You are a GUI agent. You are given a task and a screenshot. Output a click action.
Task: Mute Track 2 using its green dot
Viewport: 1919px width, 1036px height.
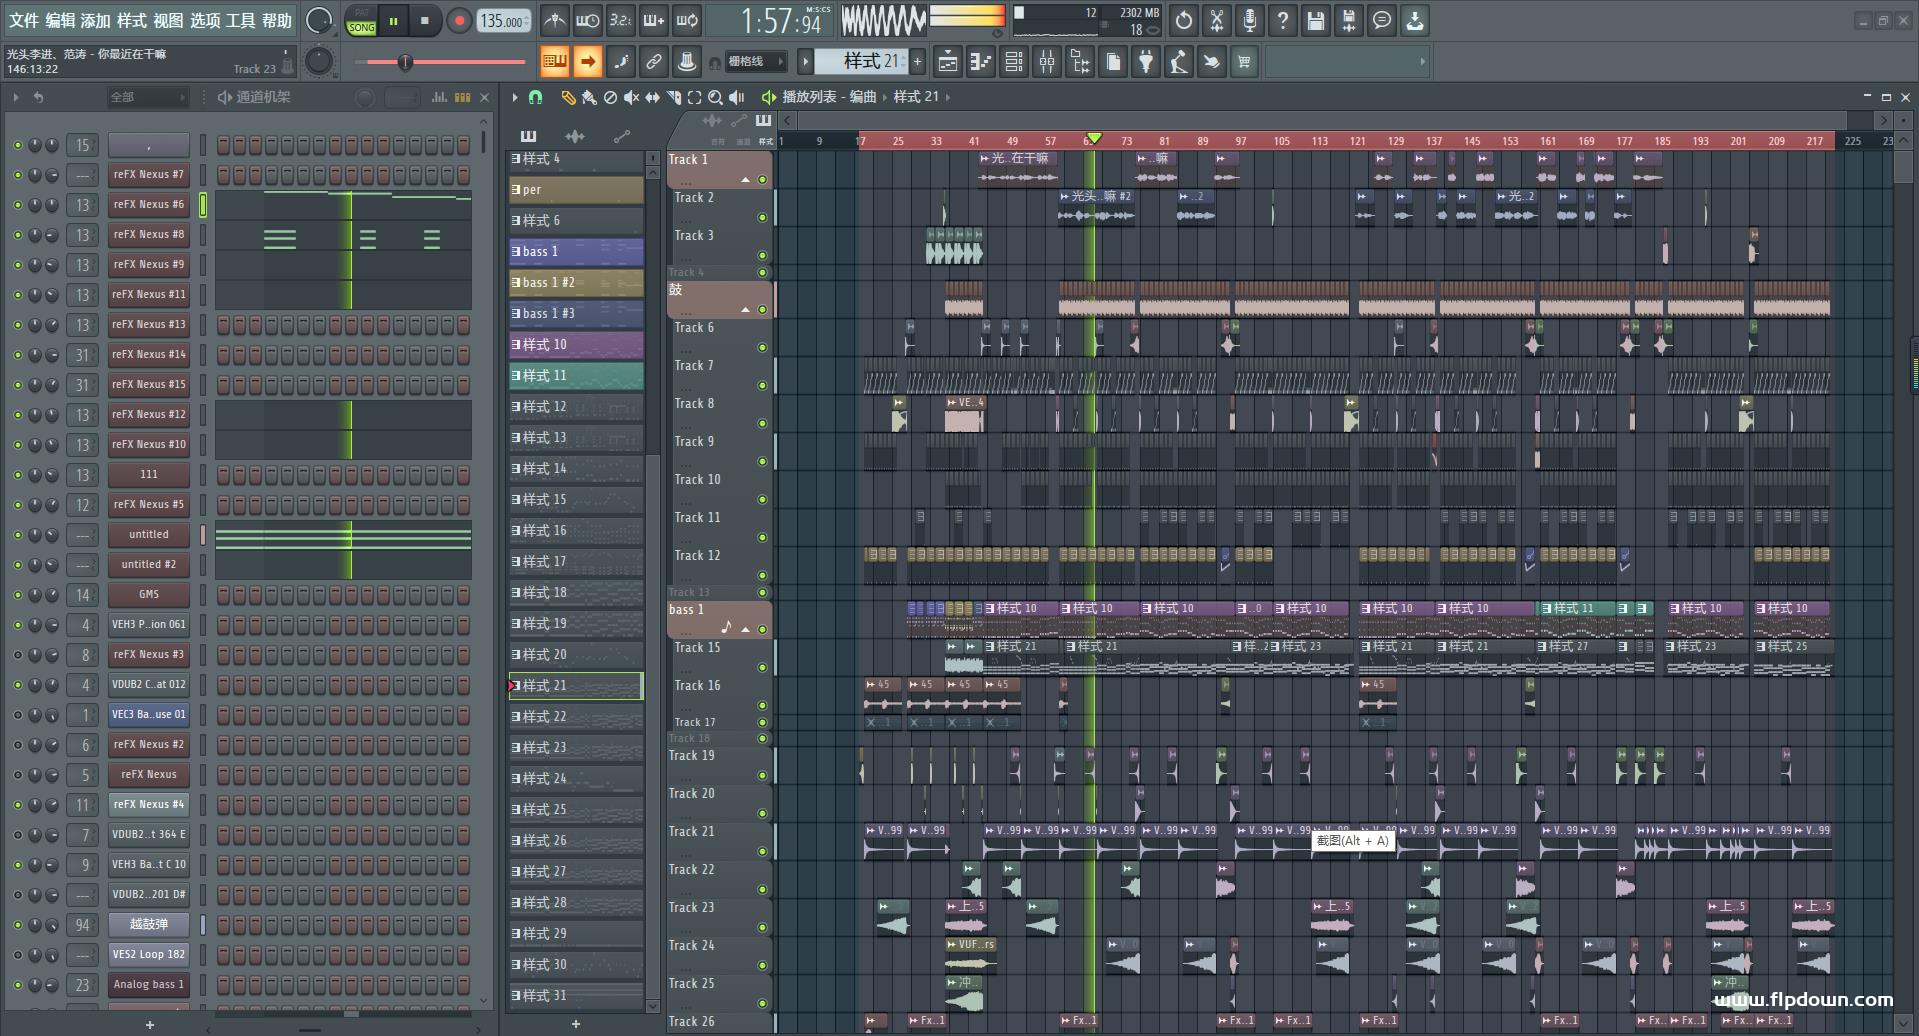(x=762, y=218)
